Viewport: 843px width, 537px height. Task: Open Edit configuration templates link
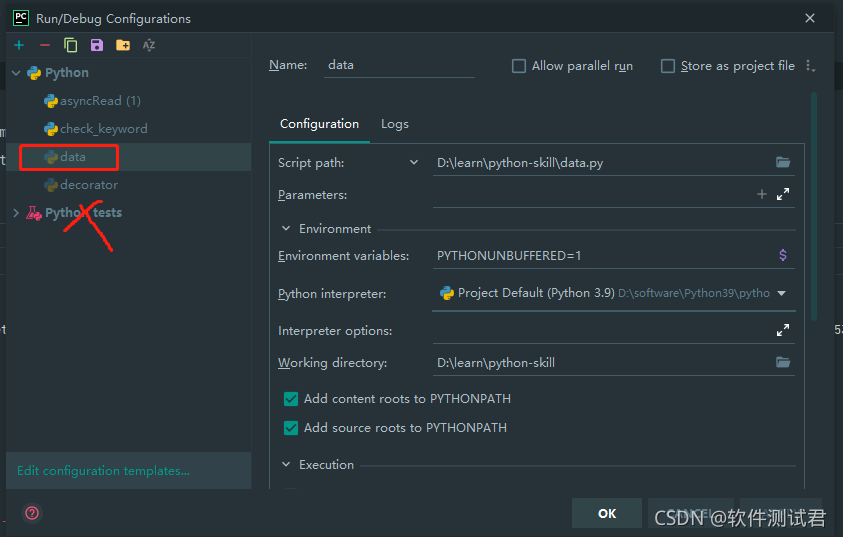click(x=103, y=471)
